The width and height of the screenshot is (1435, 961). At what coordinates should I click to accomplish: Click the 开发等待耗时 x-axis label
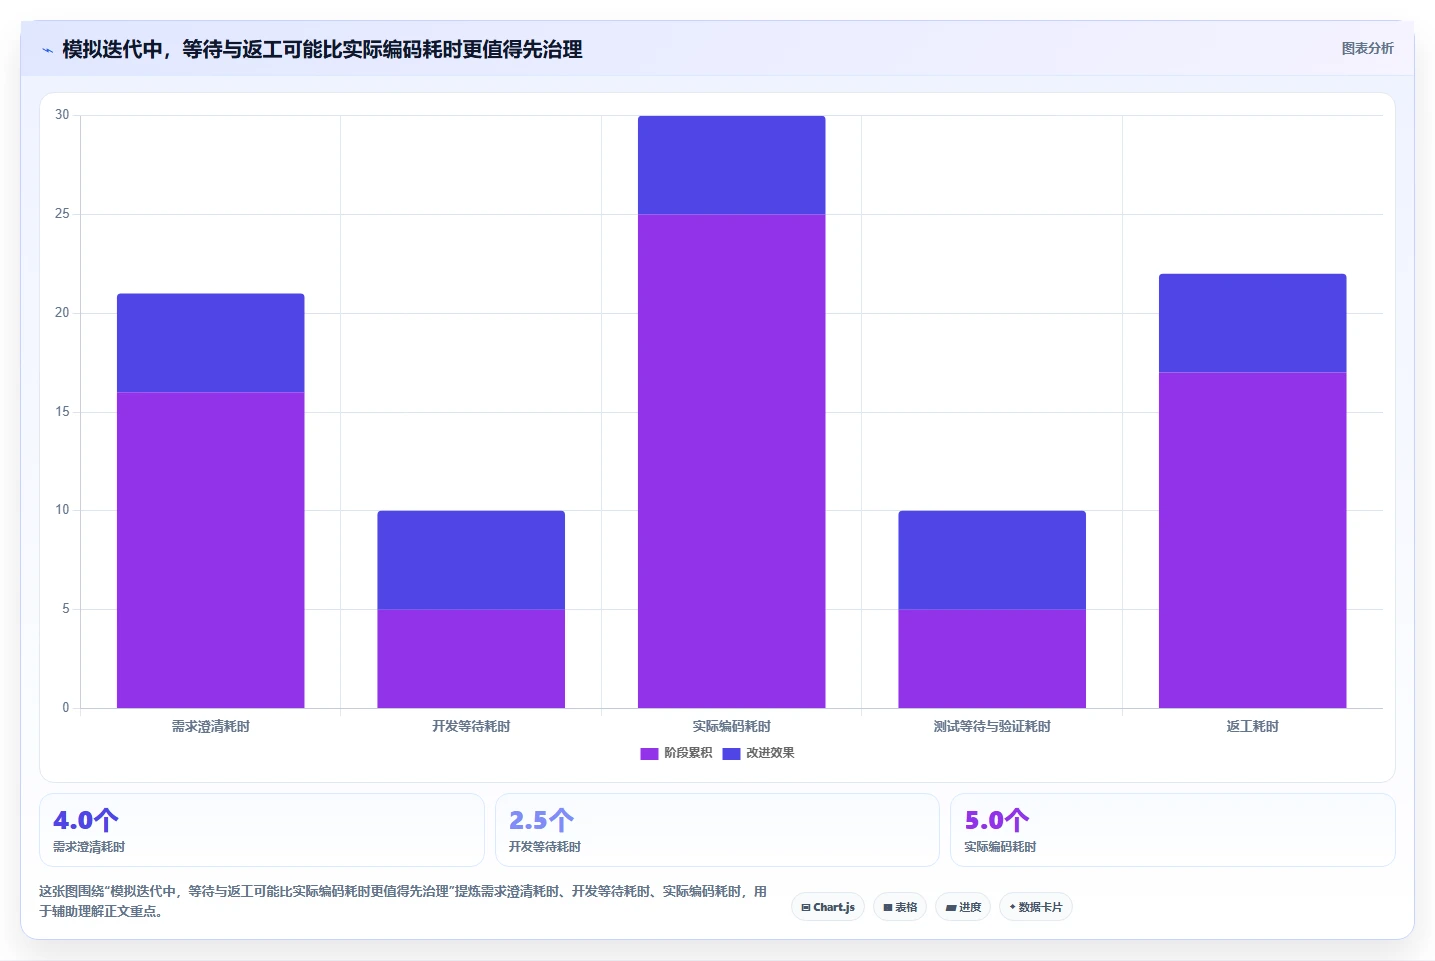tap(471, 726)
